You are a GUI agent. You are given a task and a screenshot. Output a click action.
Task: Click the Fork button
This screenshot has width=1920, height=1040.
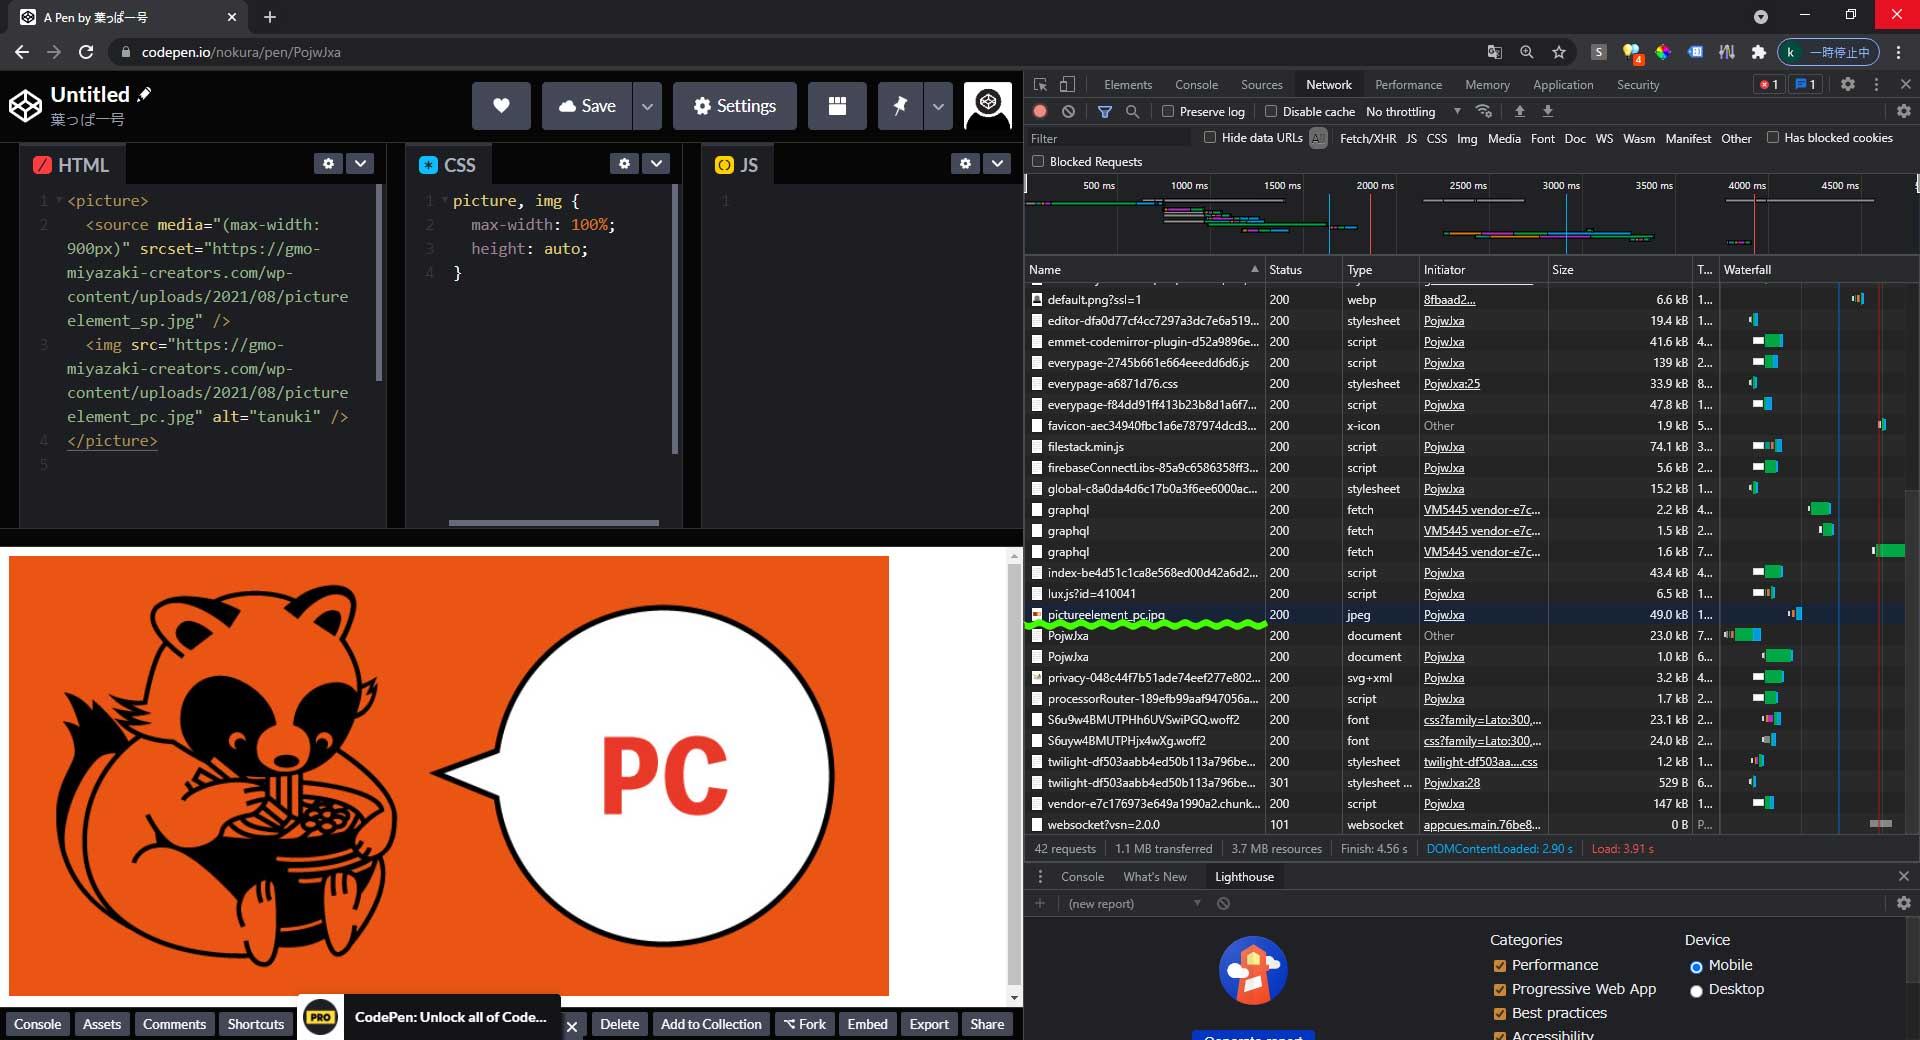point(804,1024)
